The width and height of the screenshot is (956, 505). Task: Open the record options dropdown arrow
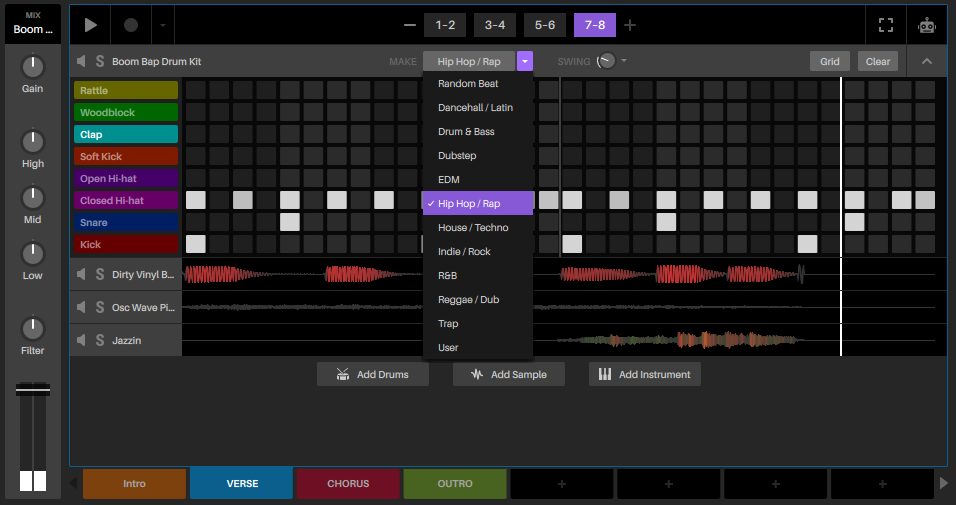(x=164, y=25)
